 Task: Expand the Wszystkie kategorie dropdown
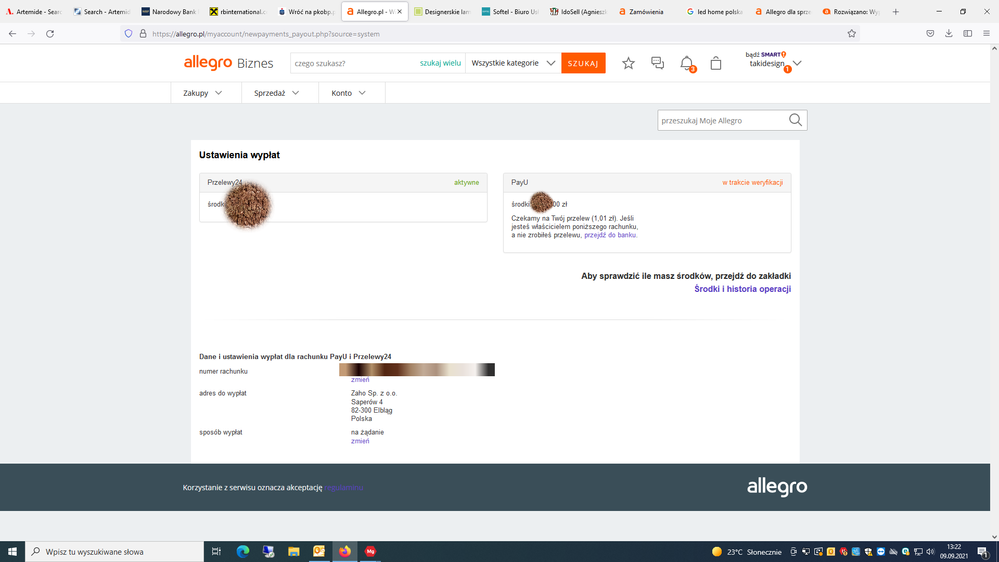pos(513,63)
